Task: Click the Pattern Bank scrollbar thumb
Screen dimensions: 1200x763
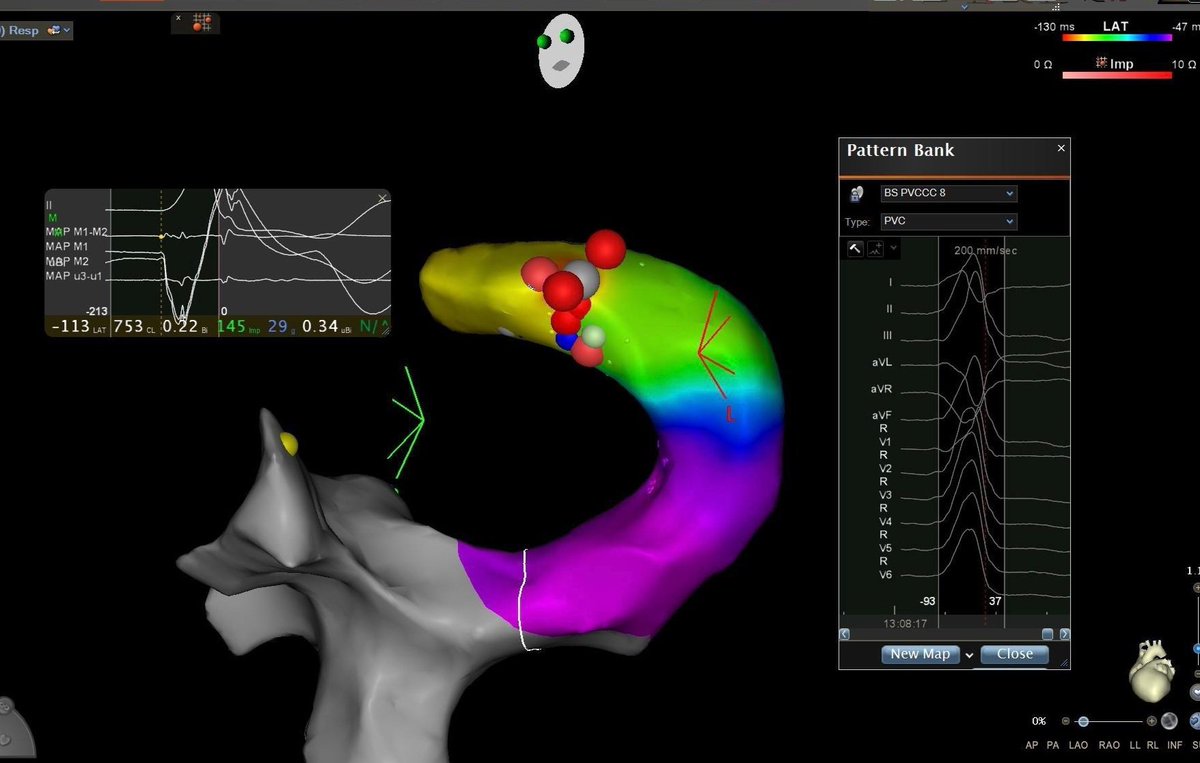Action: click(1047, 634)
